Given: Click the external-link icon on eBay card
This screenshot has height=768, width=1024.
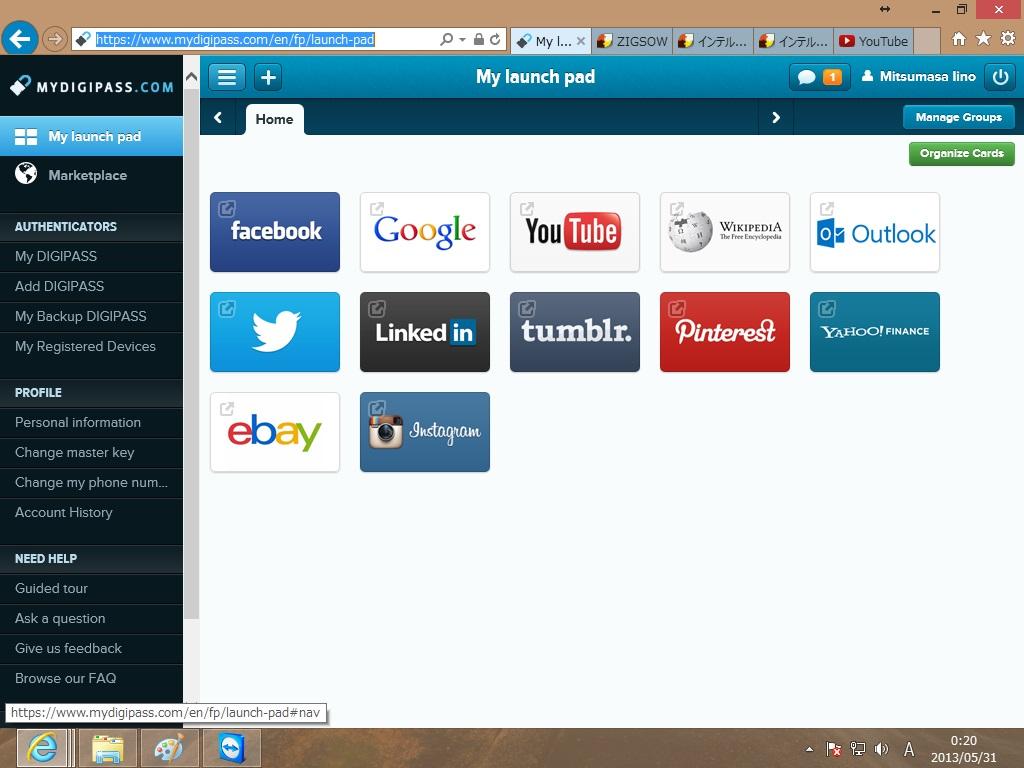Looking at the screenshot, I should (x=227, y=409).
